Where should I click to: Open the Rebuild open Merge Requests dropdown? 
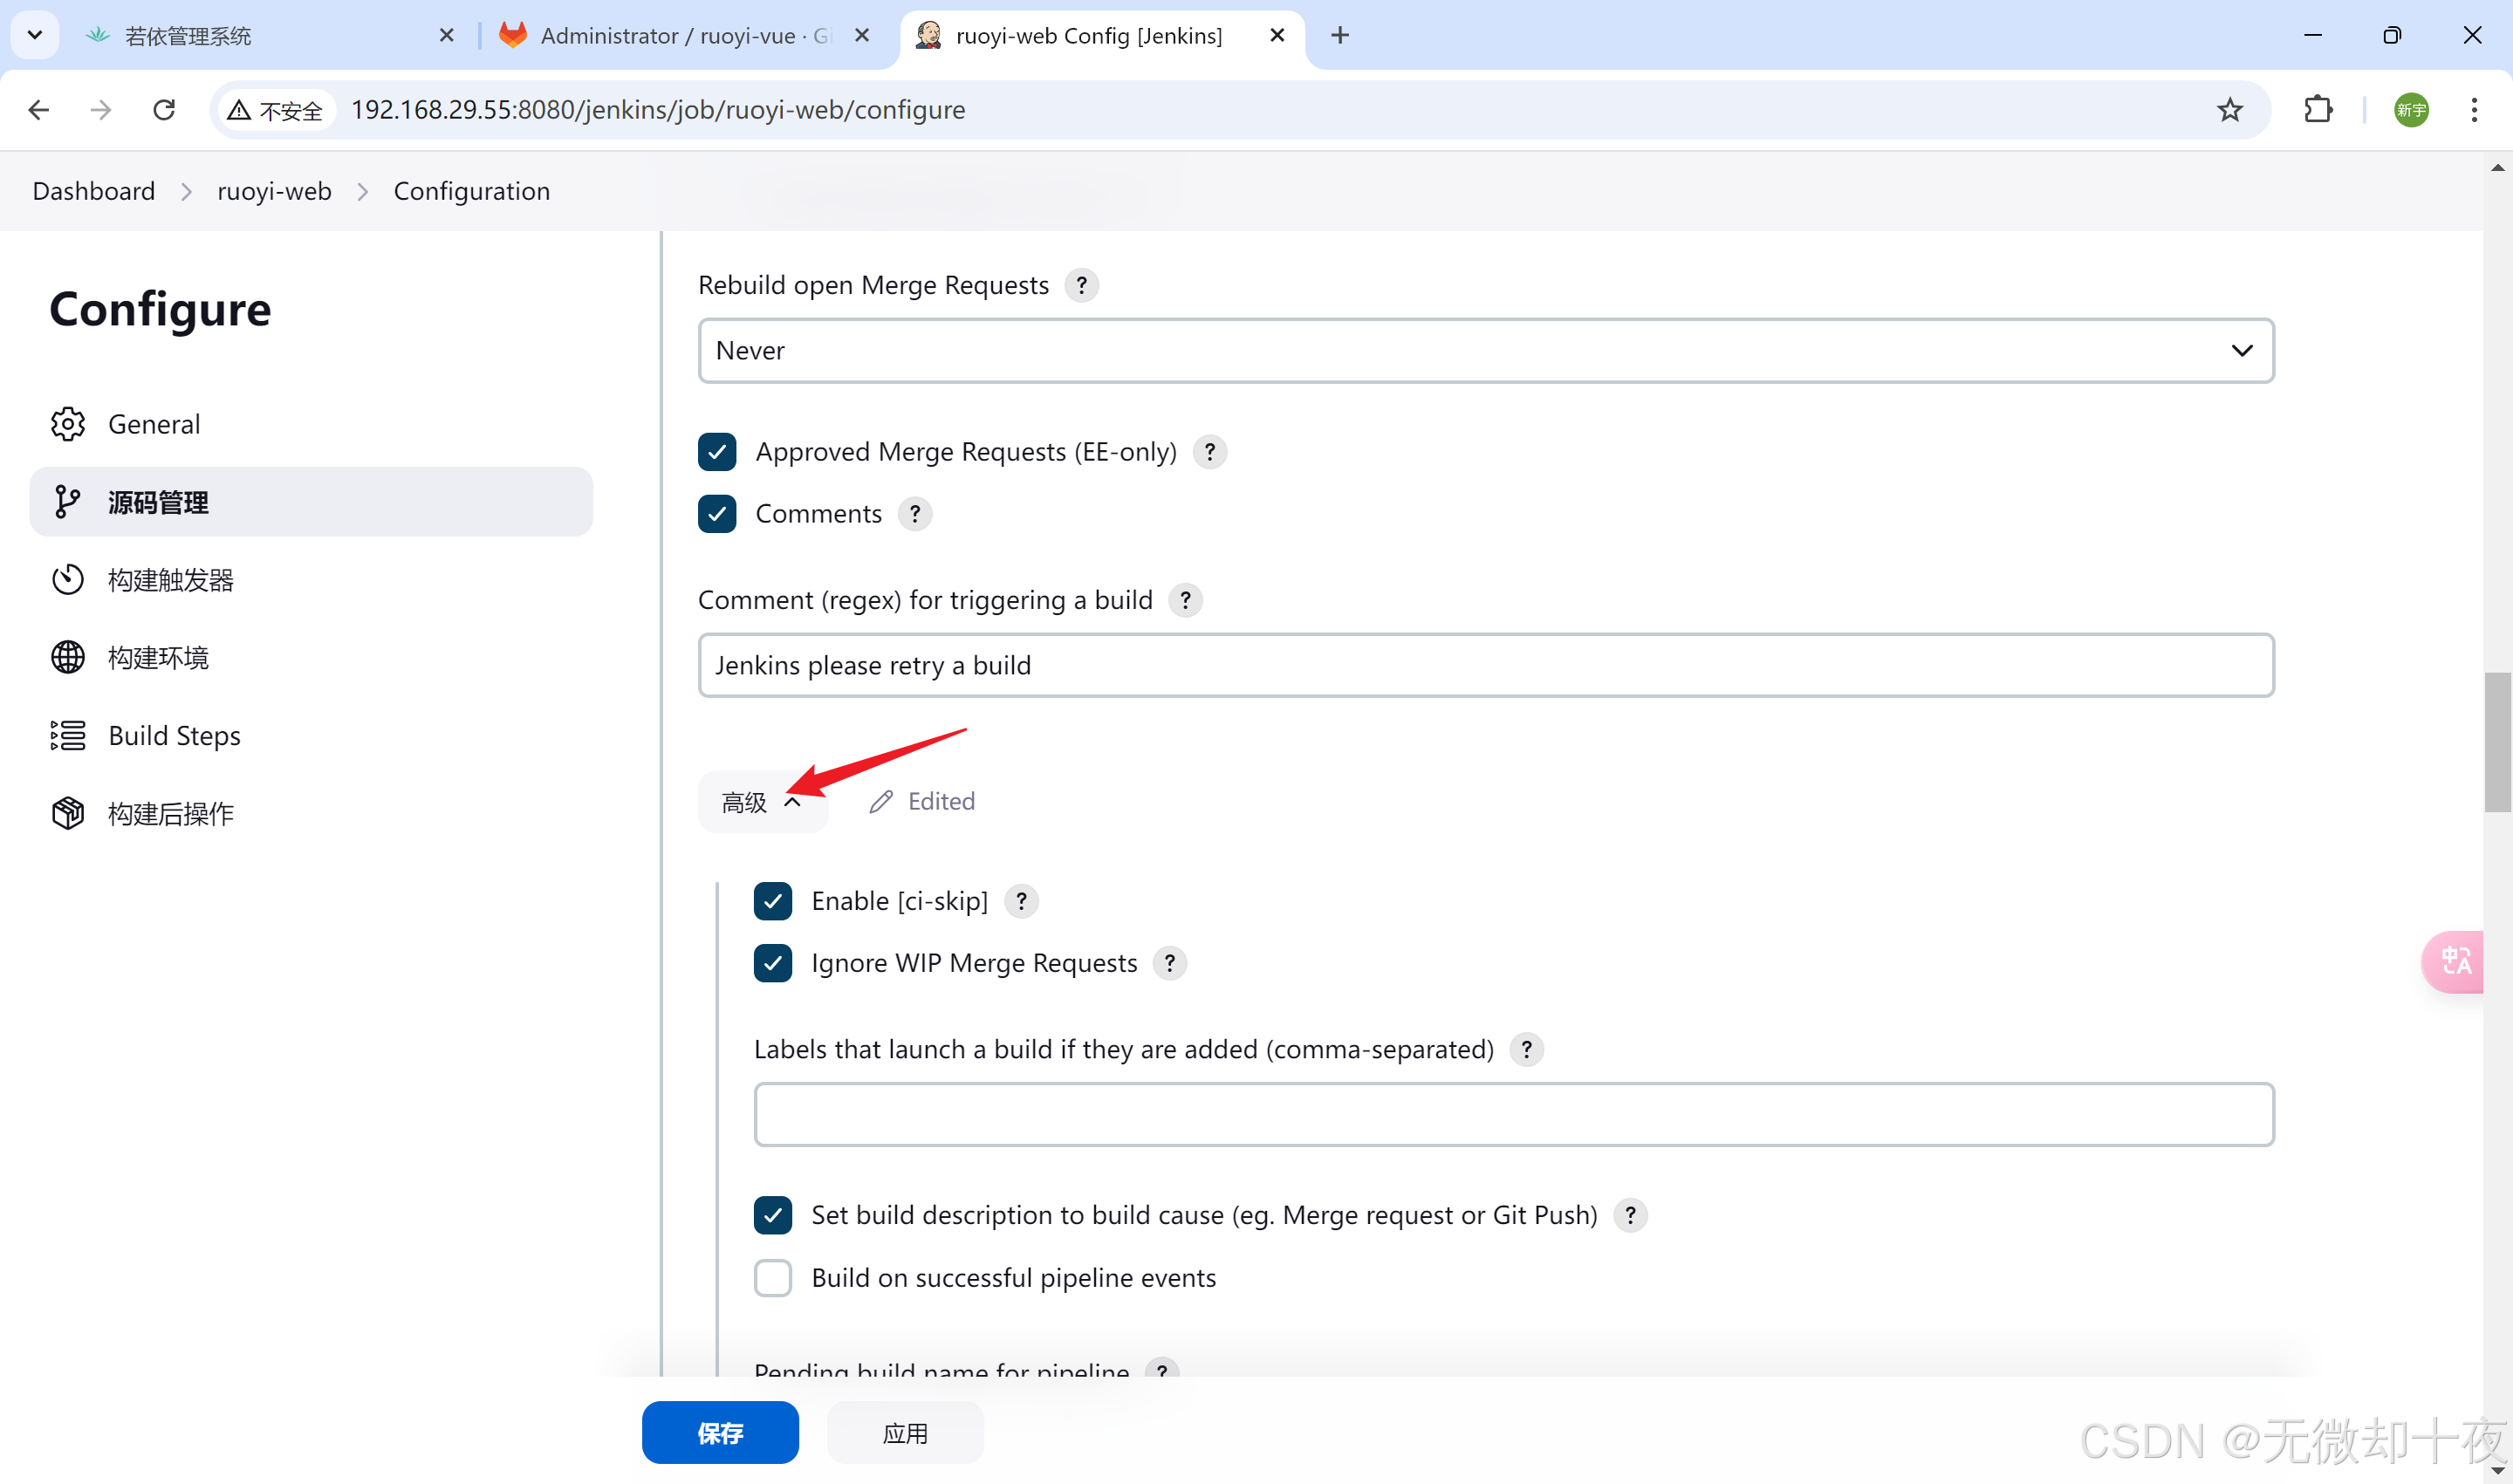coord(1485,351)
